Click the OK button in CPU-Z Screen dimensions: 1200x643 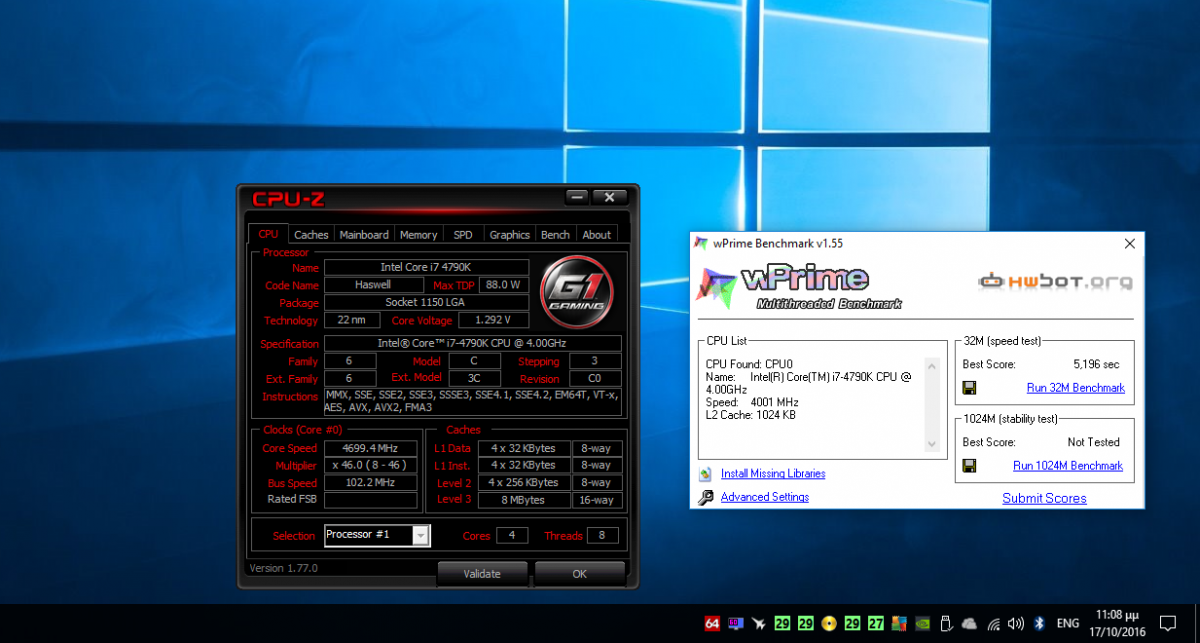click(x=580, y=574)
